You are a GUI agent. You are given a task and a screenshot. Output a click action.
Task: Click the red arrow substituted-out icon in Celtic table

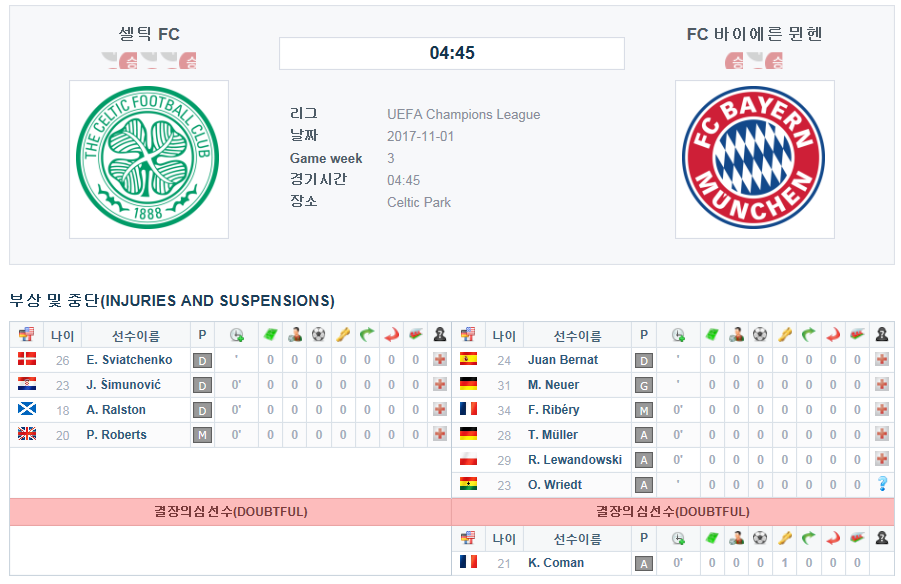pos(391,335)
